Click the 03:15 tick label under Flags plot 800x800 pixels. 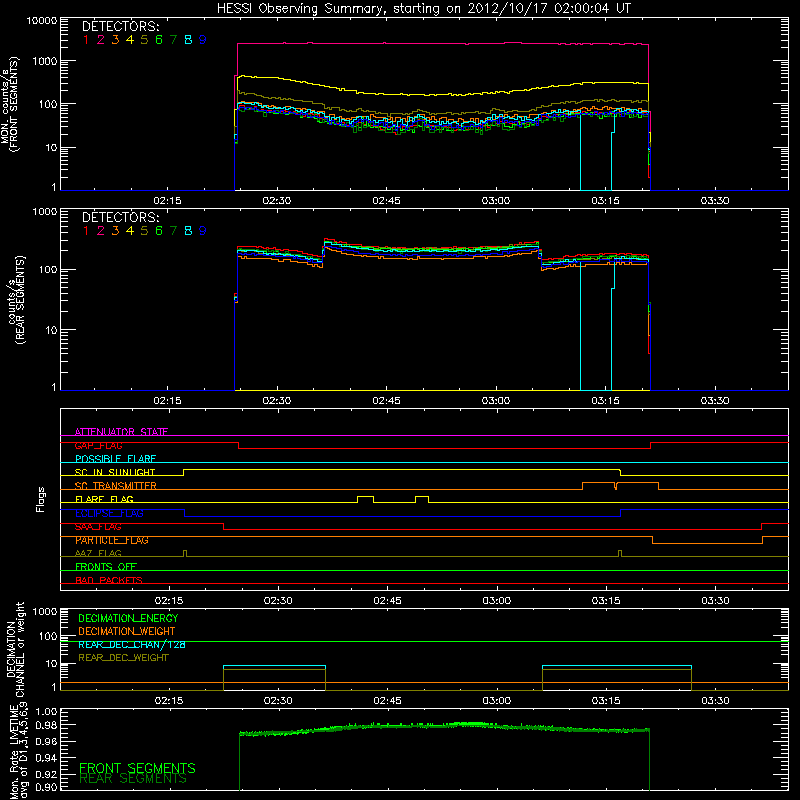pyautogui.click(x=606, y=601)
